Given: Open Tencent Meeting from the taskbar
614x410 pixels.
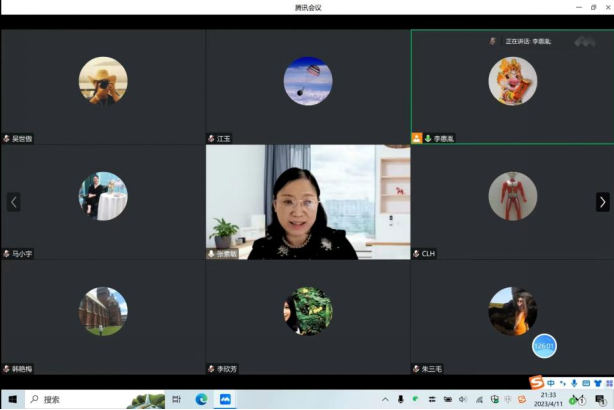Looking at the screenshot, I should (x=226, y=399).
